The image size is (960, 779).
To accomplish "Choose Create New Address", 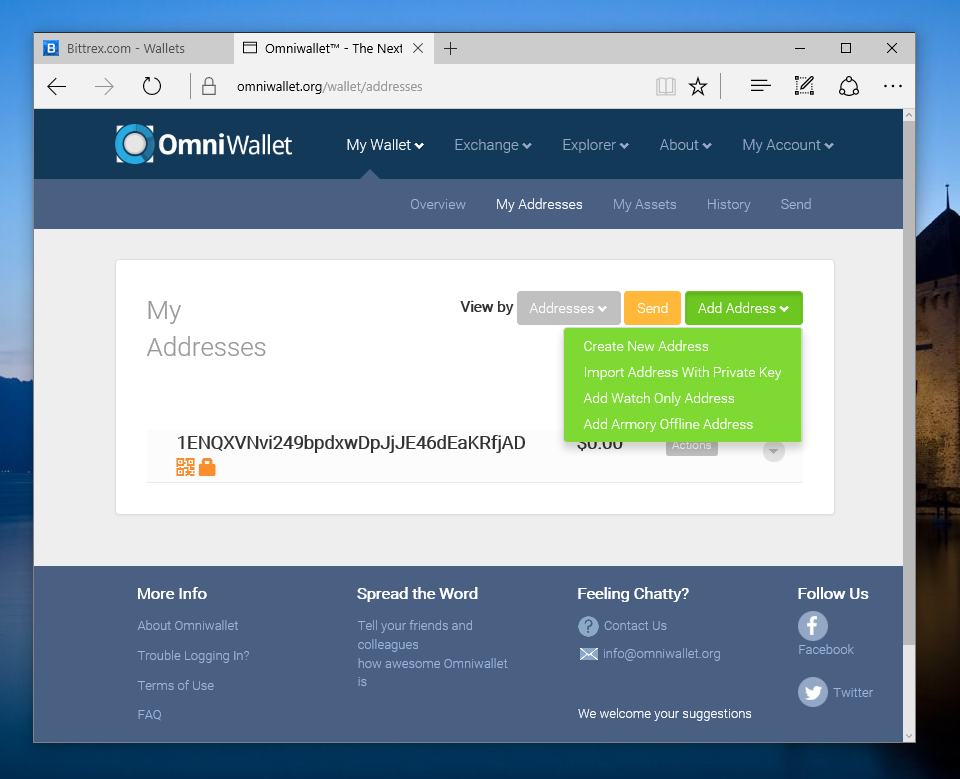I will point(646,347).
